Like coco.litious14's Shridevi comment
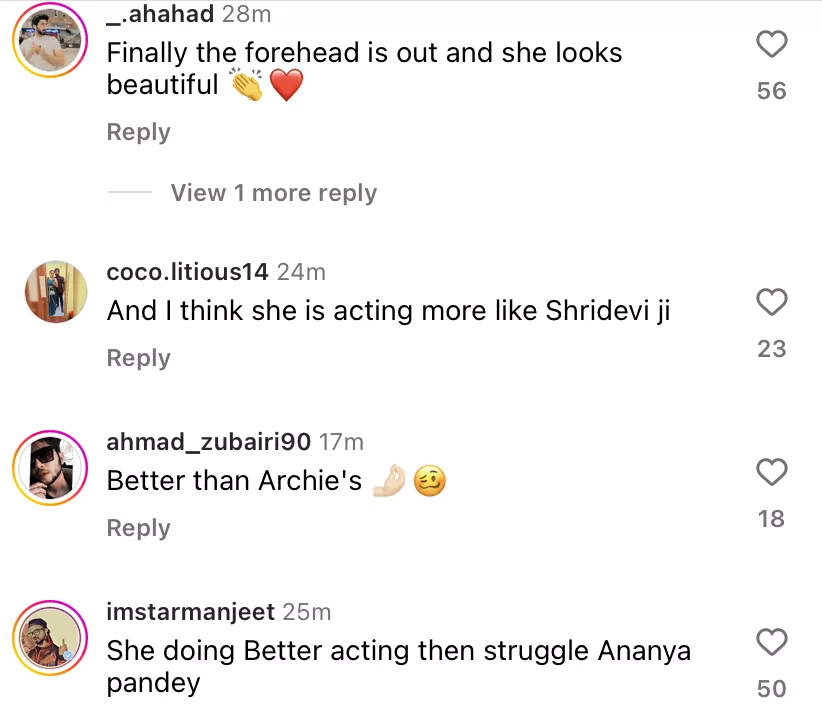This screenshot has height=706, width=822. coord(771,301)
